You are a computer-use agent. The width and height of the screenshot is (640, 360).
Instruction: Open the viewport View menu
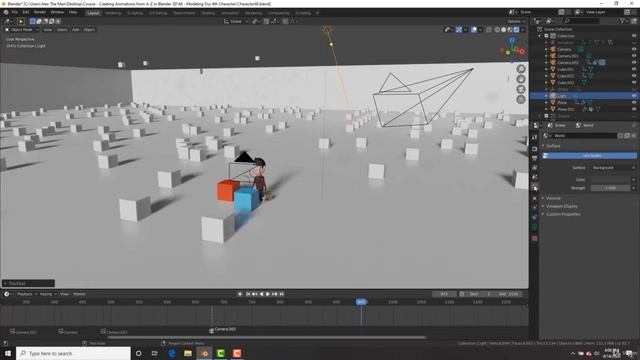(48, 30)
